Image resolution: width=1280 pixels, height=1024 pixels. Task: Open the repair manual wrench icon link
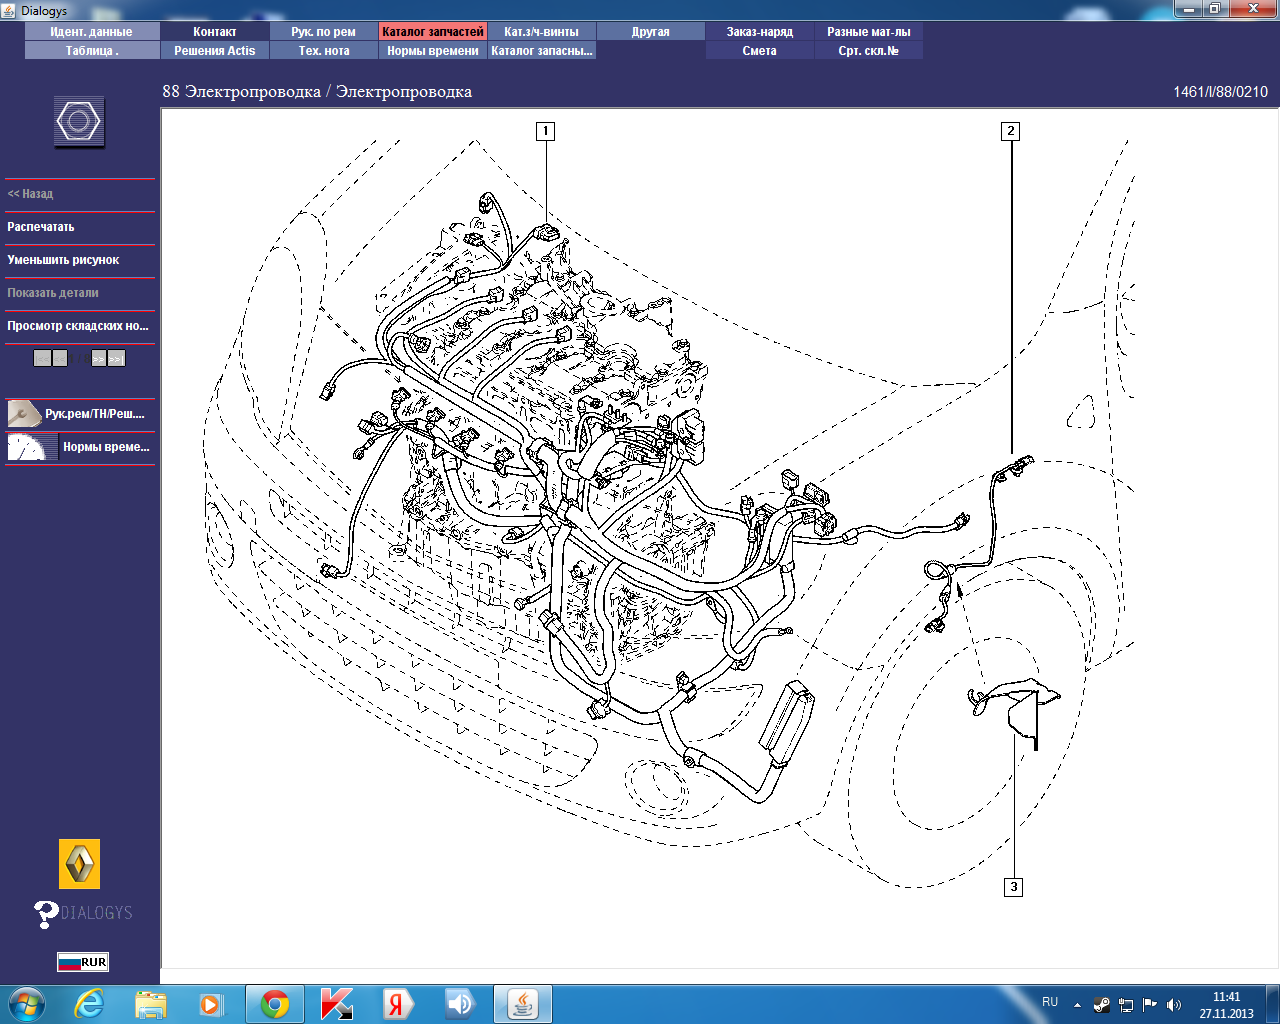pos(24,413)
